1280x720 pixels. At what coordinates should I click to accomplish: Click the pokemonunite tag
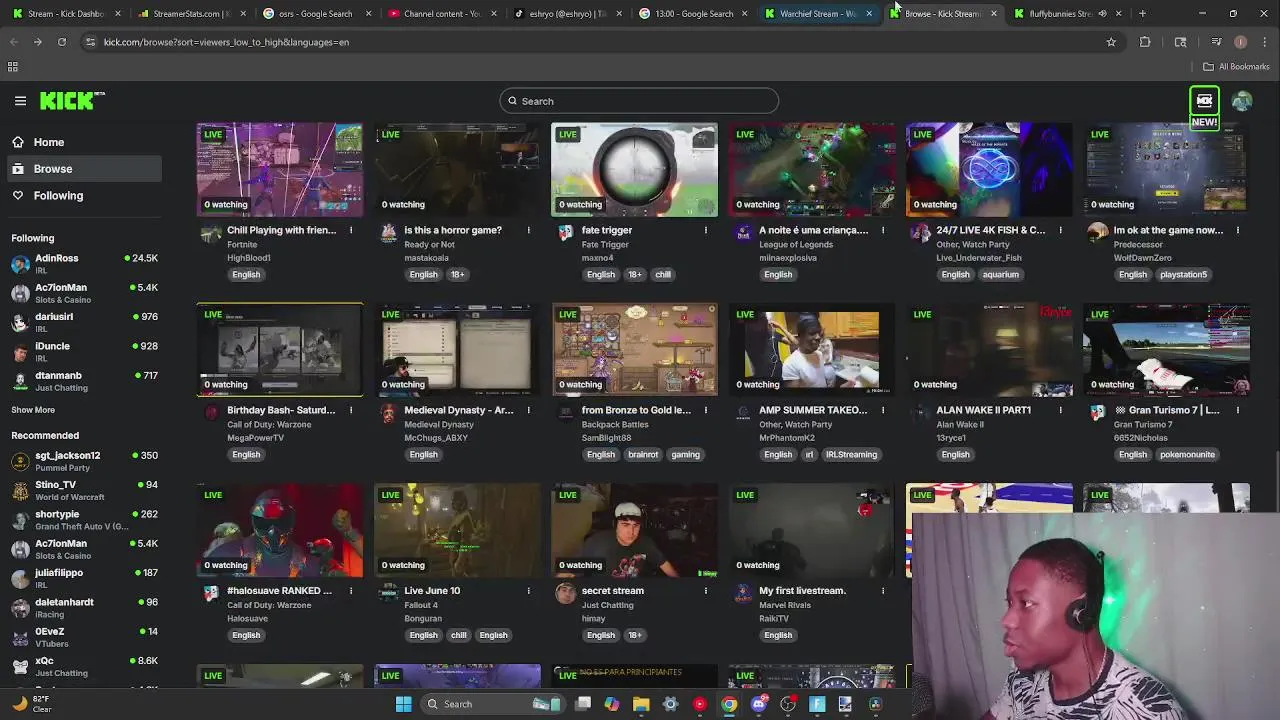click(1187, 455)
